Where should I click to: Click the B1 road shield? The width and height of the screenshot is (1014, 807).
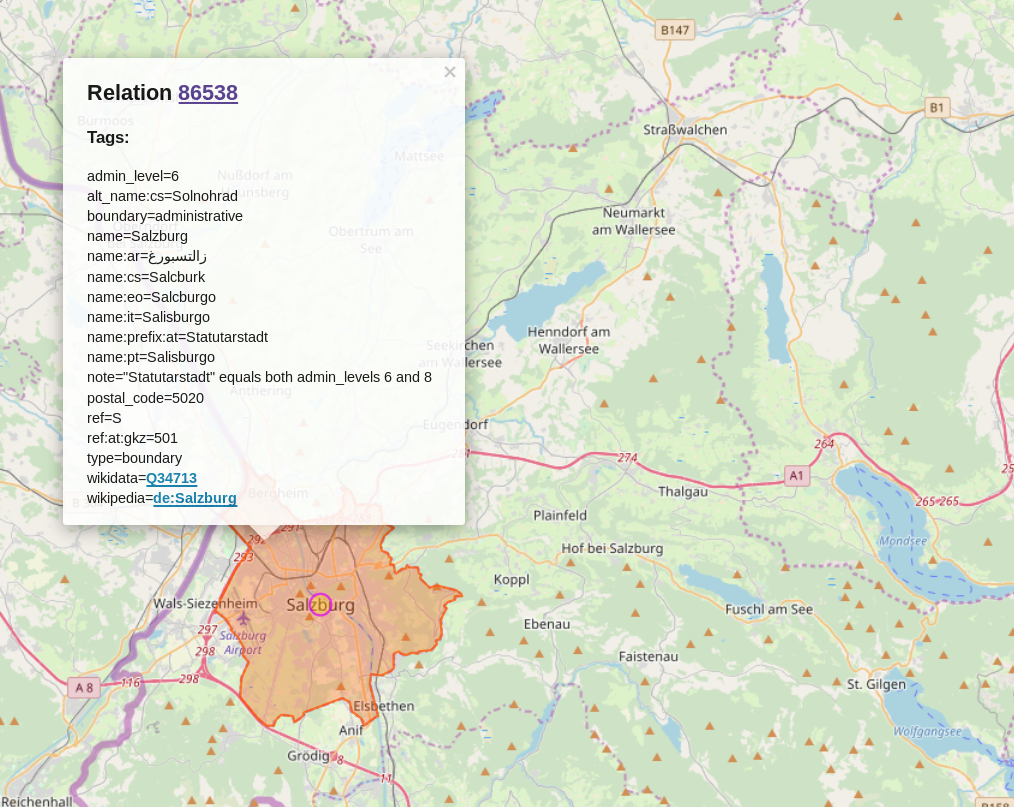(936, 107)
